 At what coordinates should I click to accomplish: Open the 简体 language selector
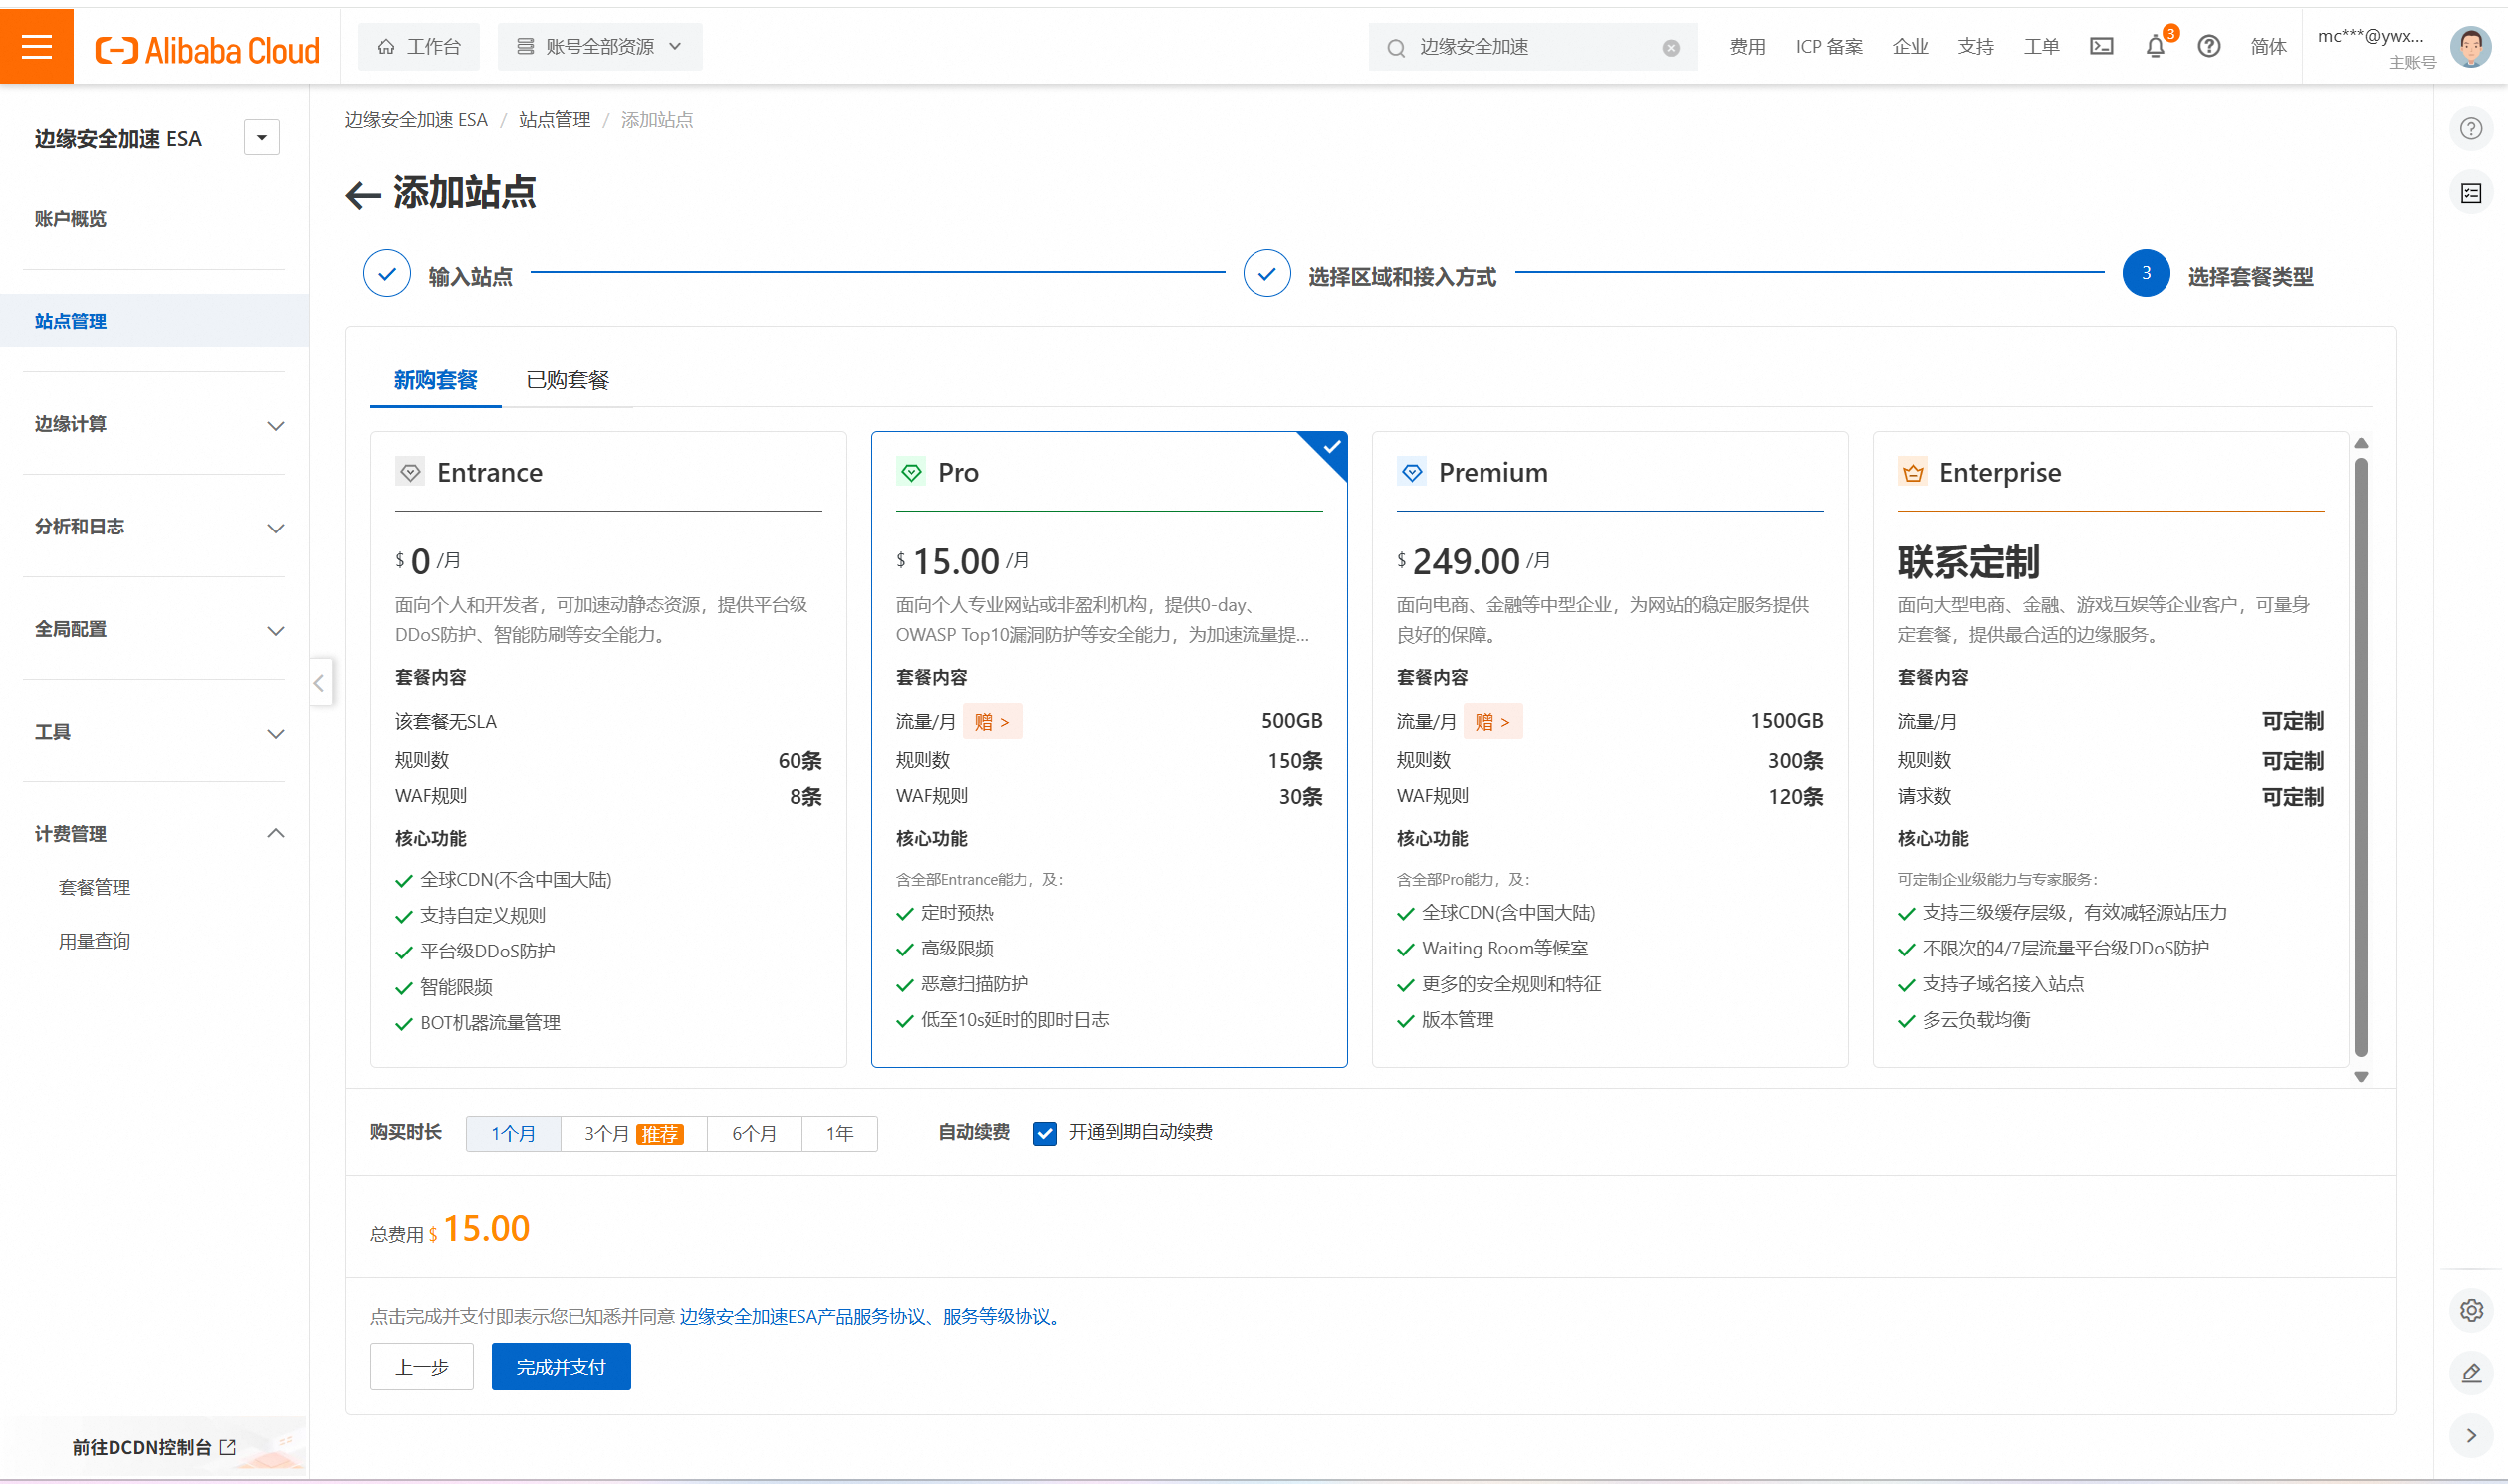tap(2267, 47)
